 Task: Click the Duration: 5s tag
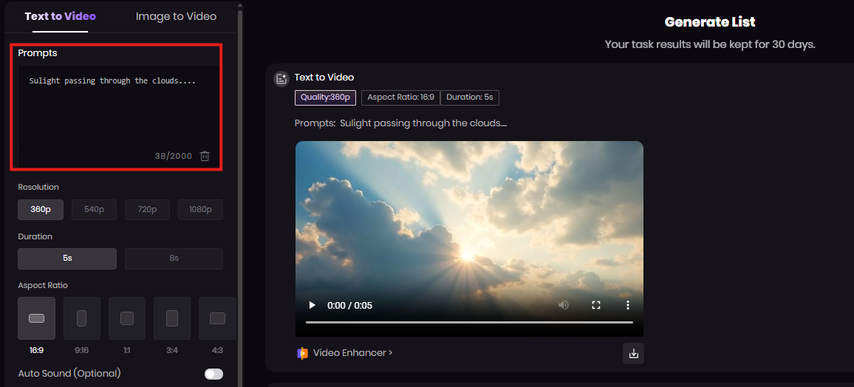coord(469,97)
